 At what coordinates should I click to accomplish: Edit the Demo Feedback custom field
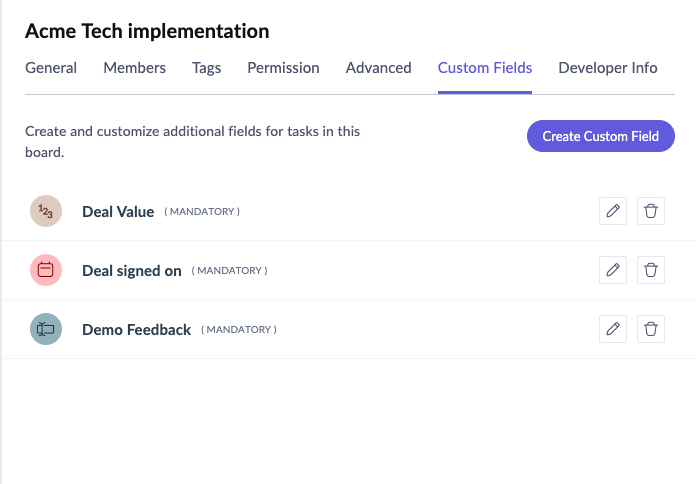(x=613, y=329)
